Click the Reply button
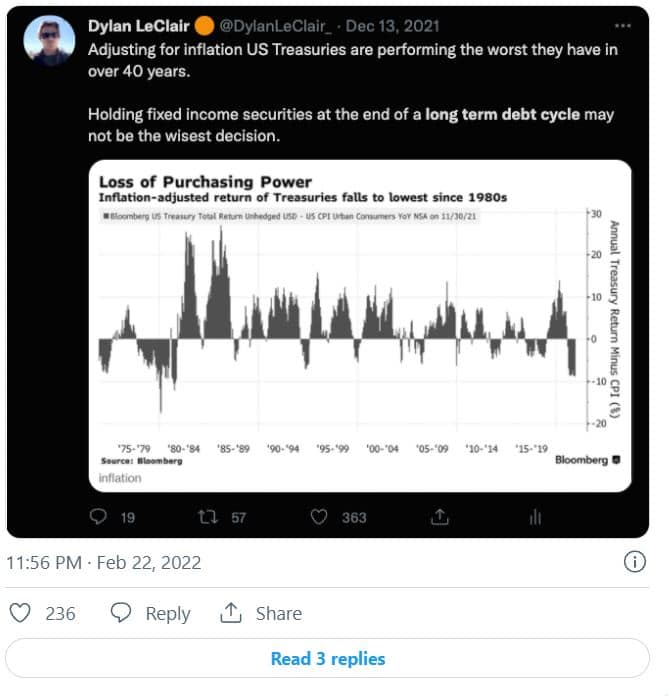Viewport: 668px width, 696px height. [x=150, y=613]
